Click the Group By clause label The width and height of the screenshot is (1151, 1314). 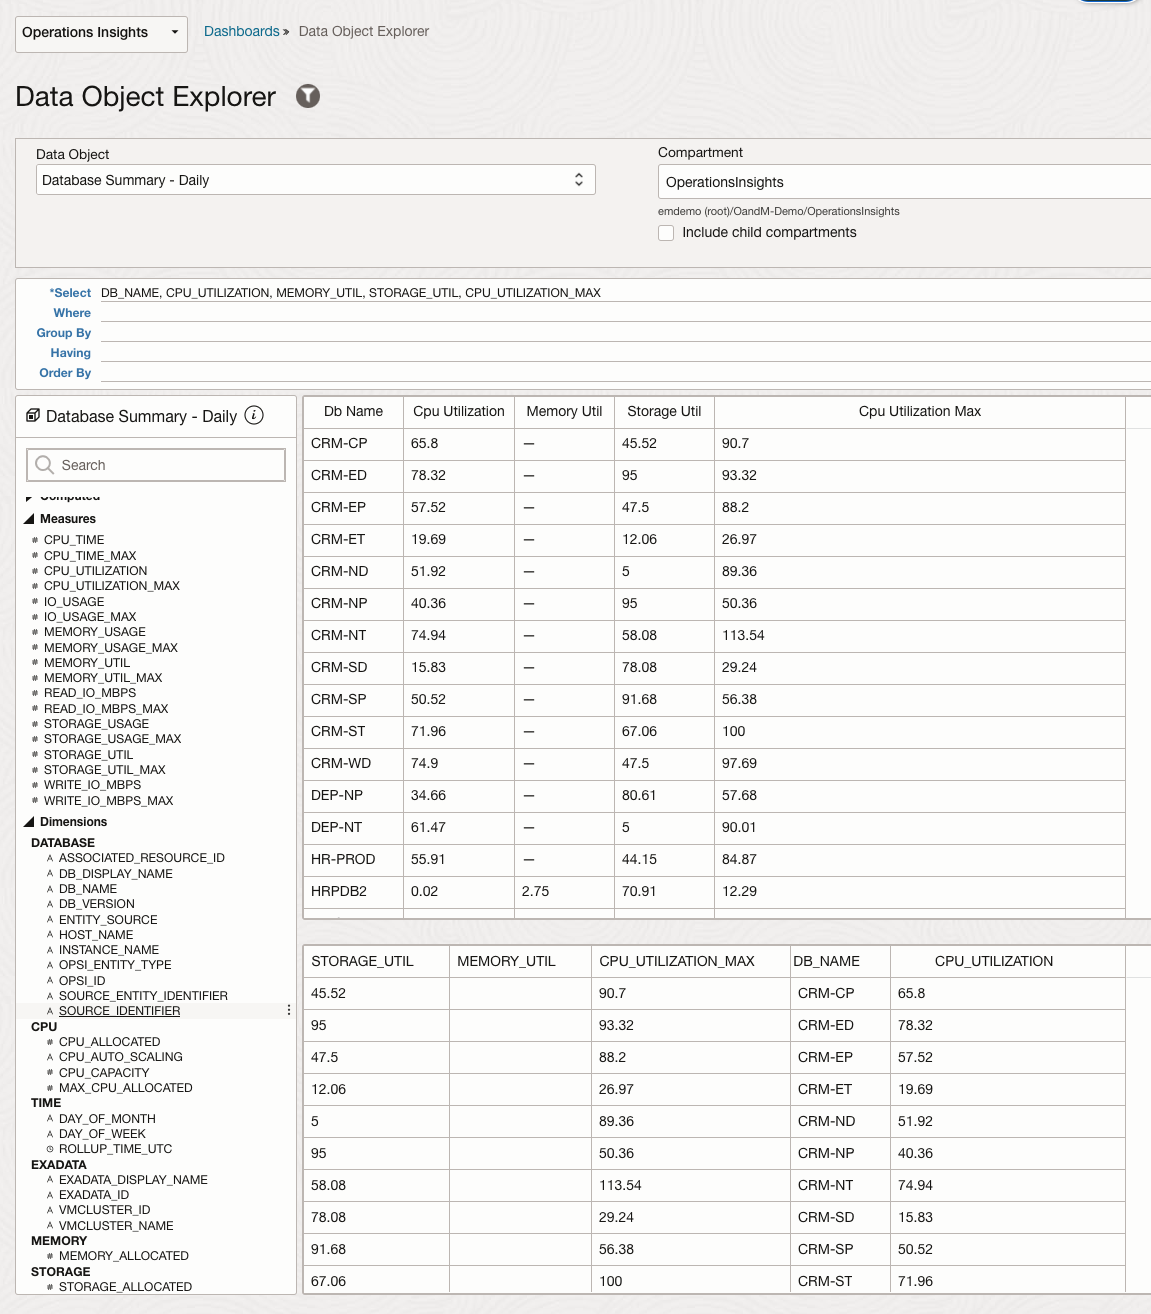(x=63, y=332)
